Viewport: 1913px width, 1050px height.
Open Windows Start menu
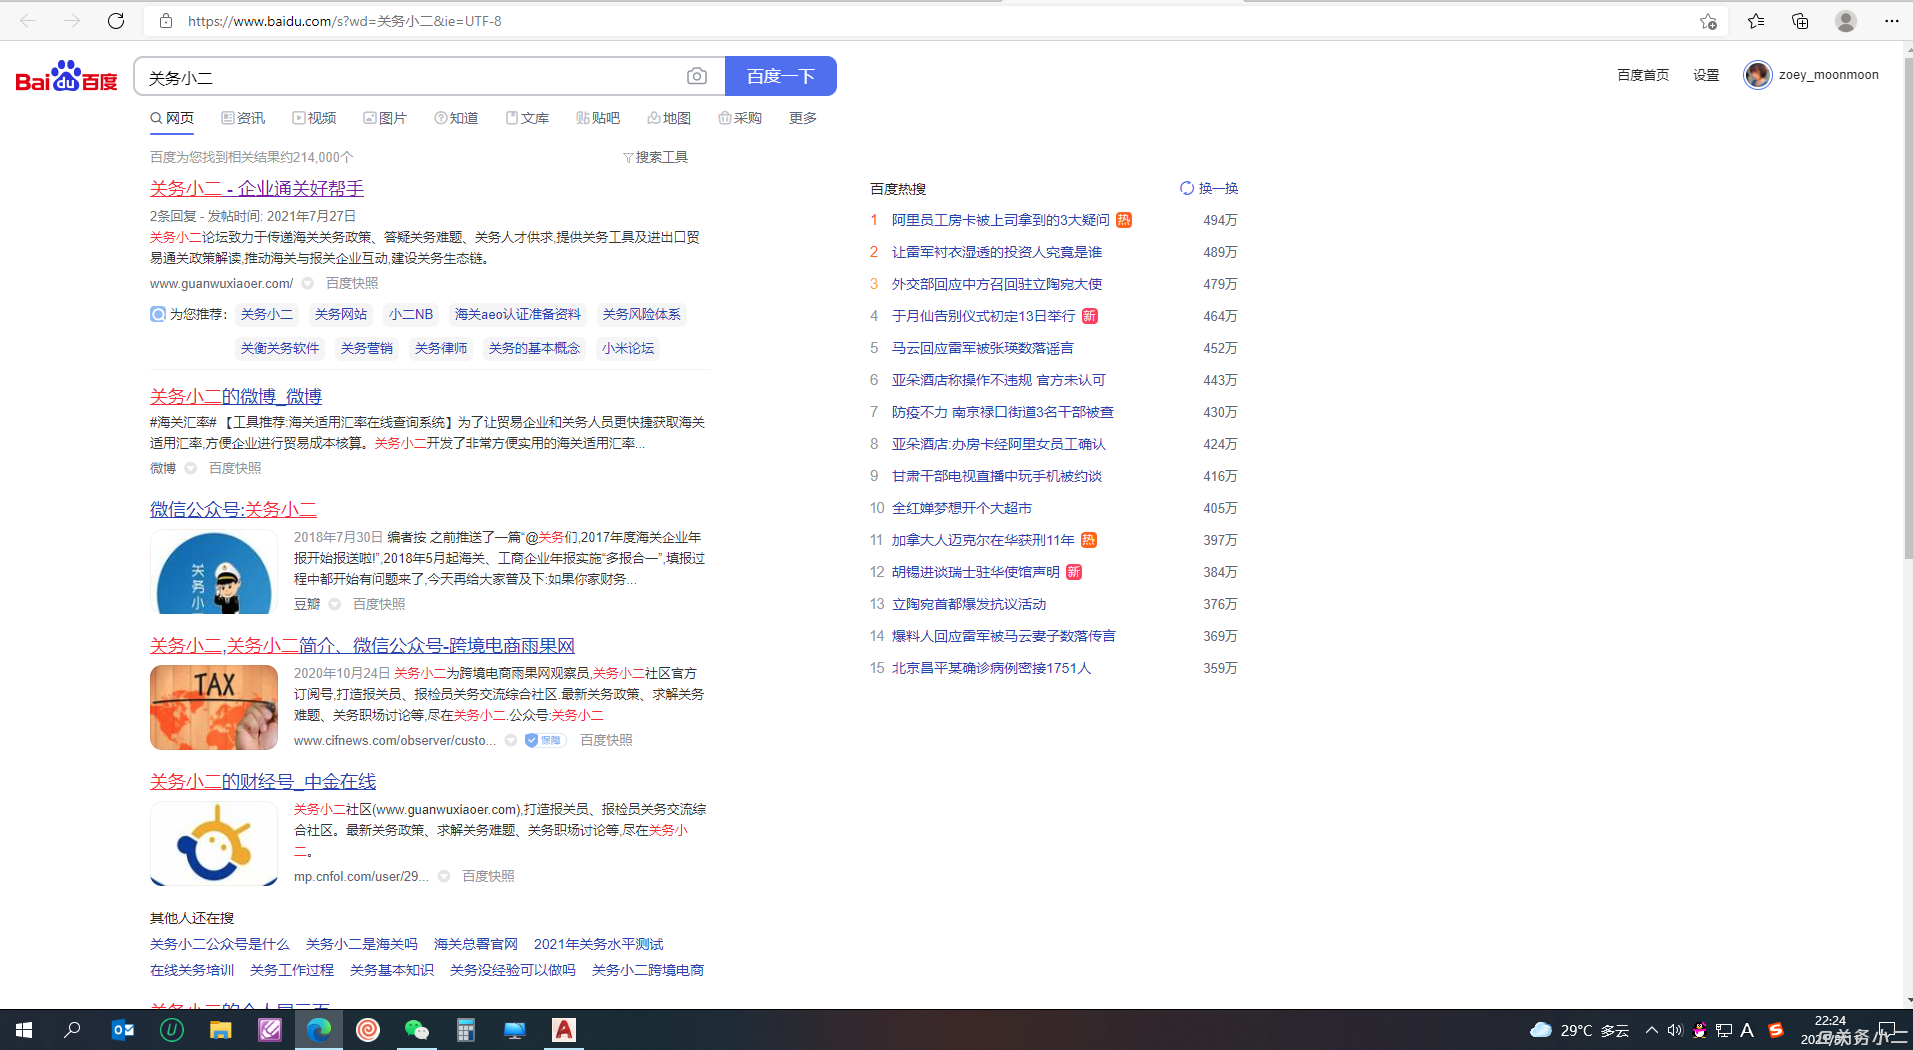click(24, 1030)
